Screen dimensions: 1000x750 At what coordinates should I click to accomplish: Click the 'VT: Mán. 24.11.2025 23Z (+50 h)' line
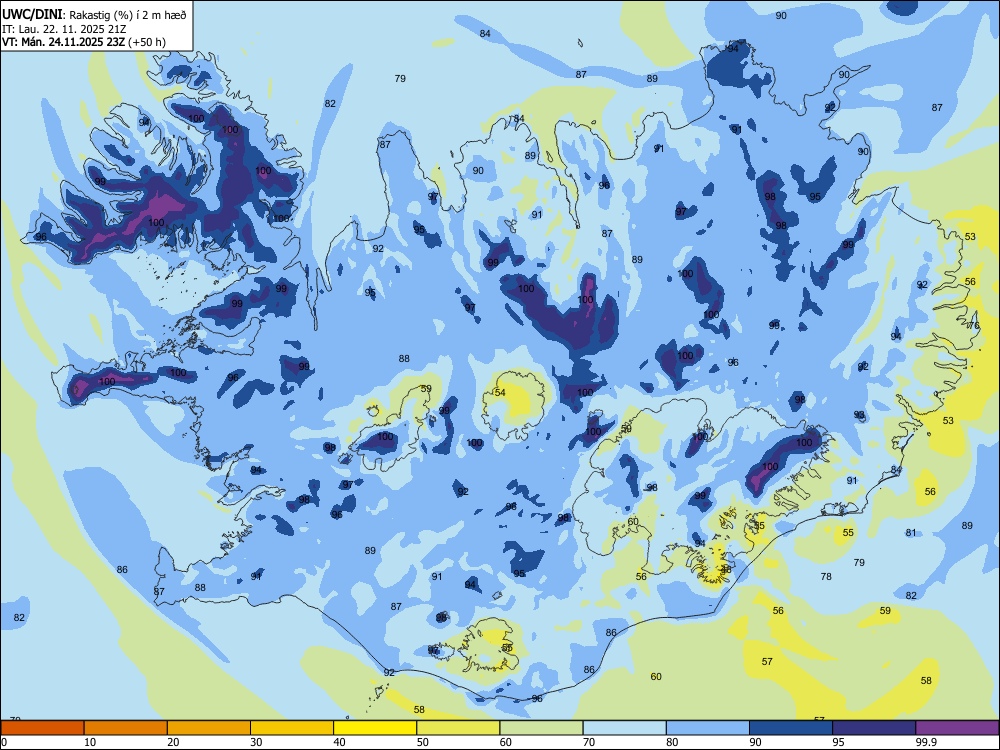[84, 42]
